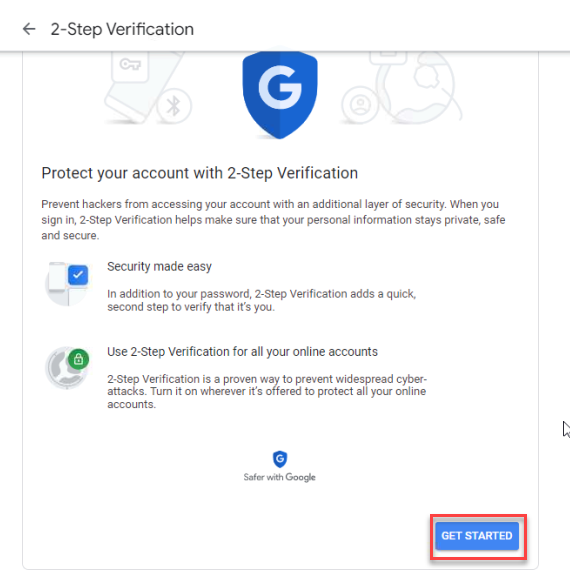Click the quick second step description text
This screenshot has height=588, width=570.
261,300
